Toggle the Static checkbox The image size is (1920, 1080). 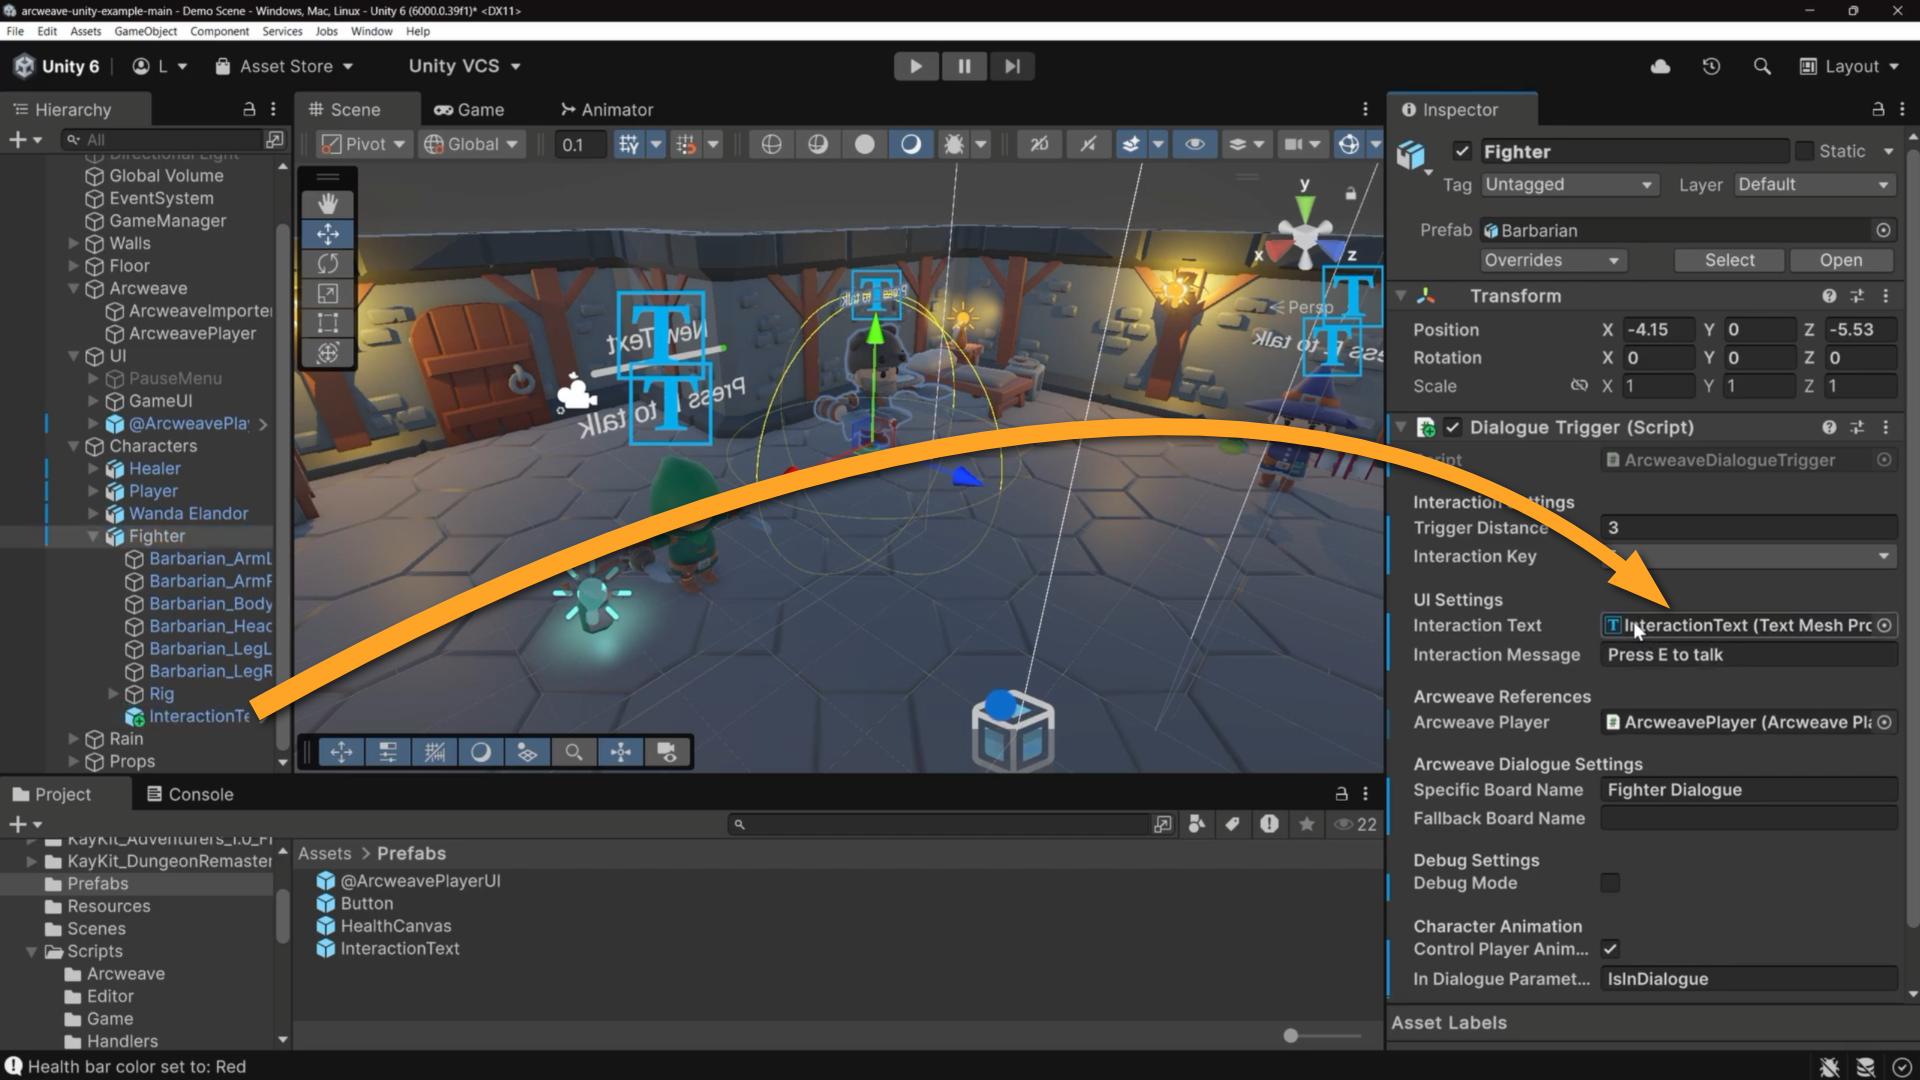1804,151
